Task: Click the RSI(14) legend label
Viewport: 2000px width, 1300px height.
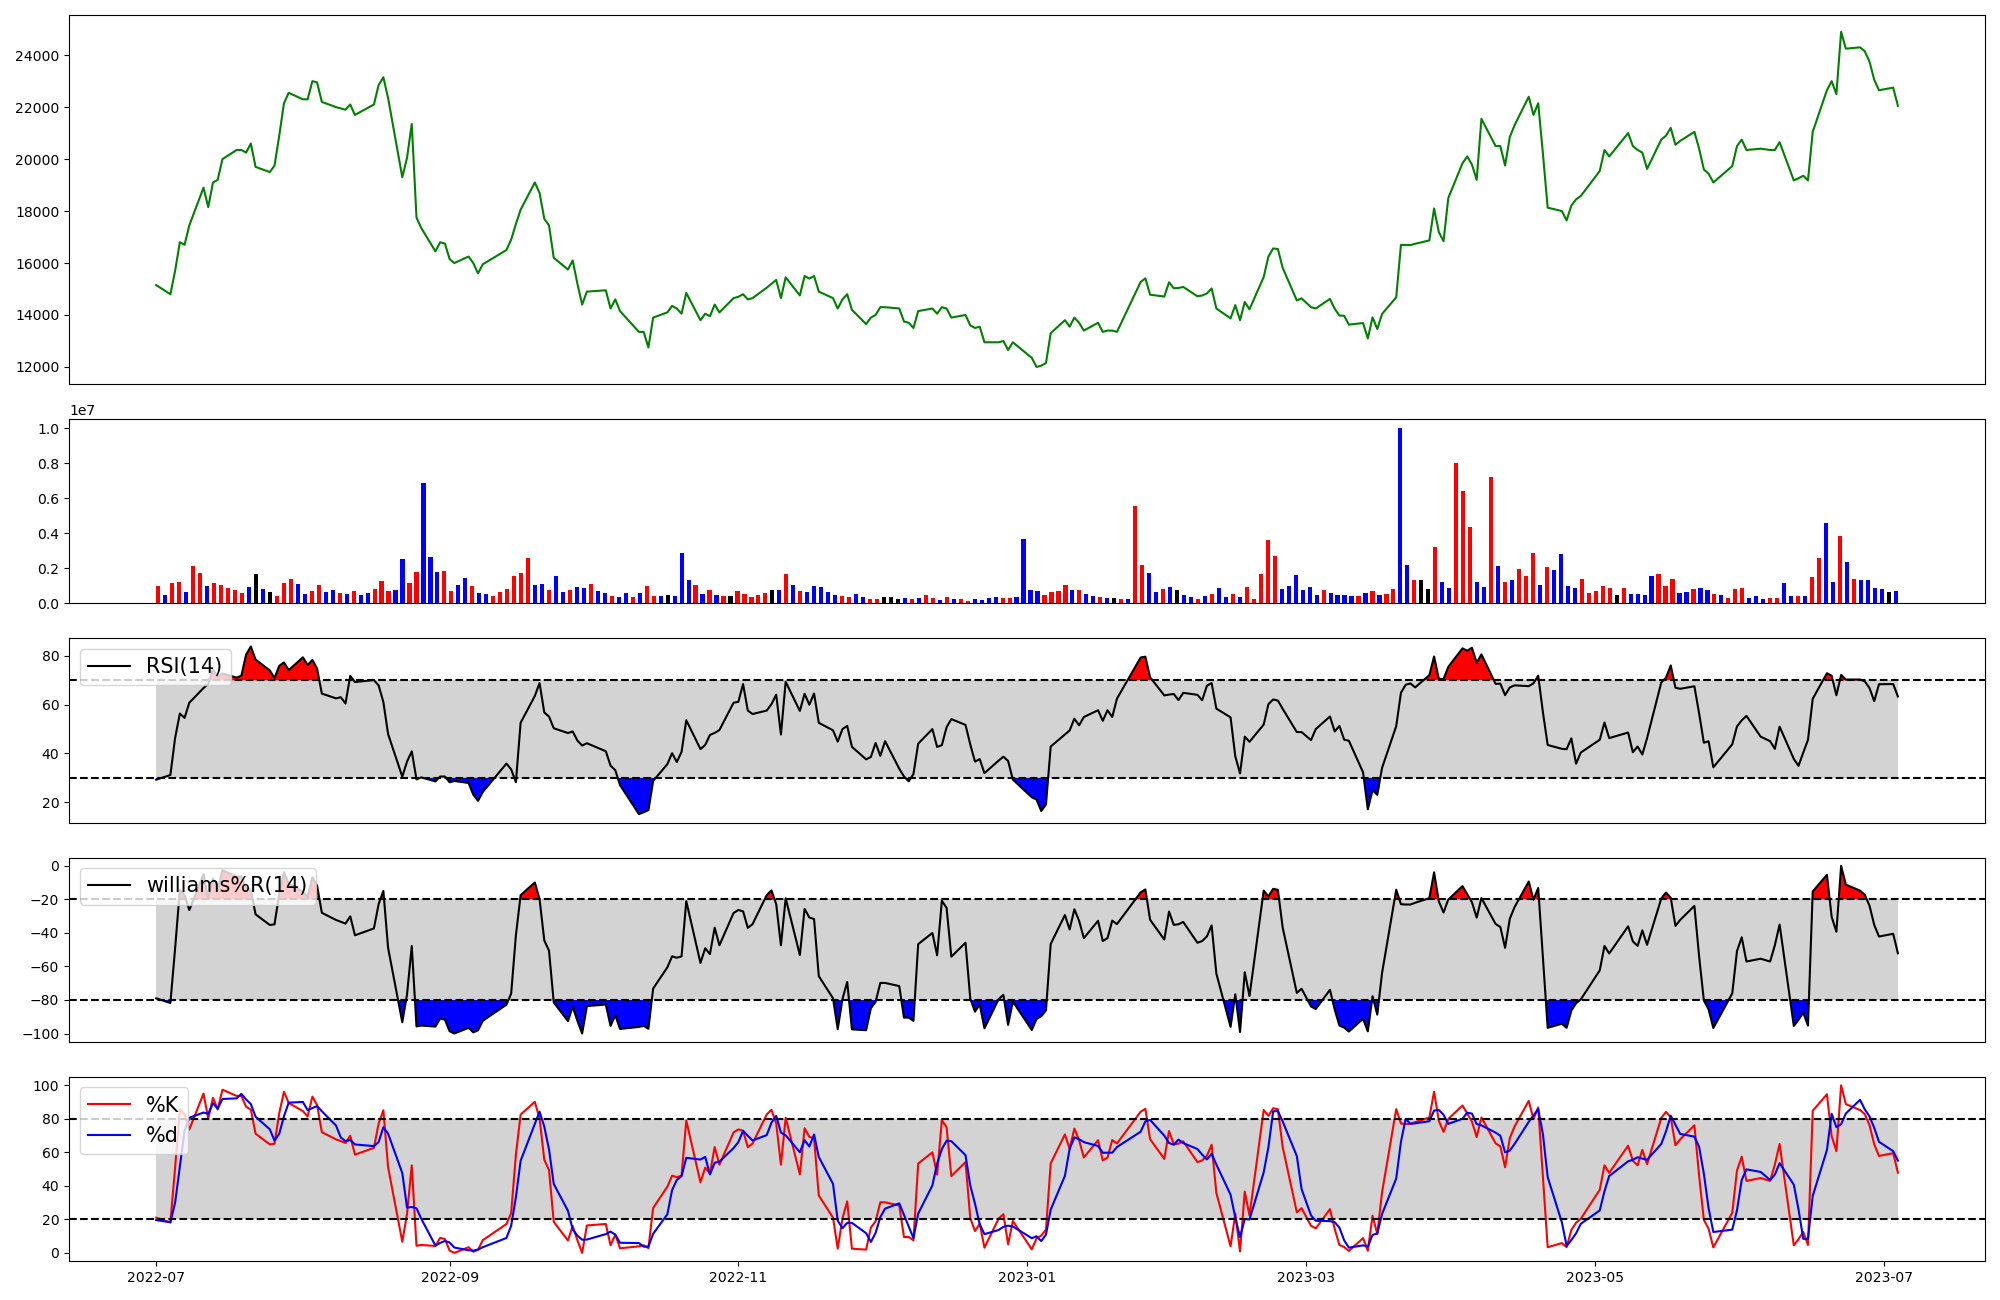Action: click(184, 666)
